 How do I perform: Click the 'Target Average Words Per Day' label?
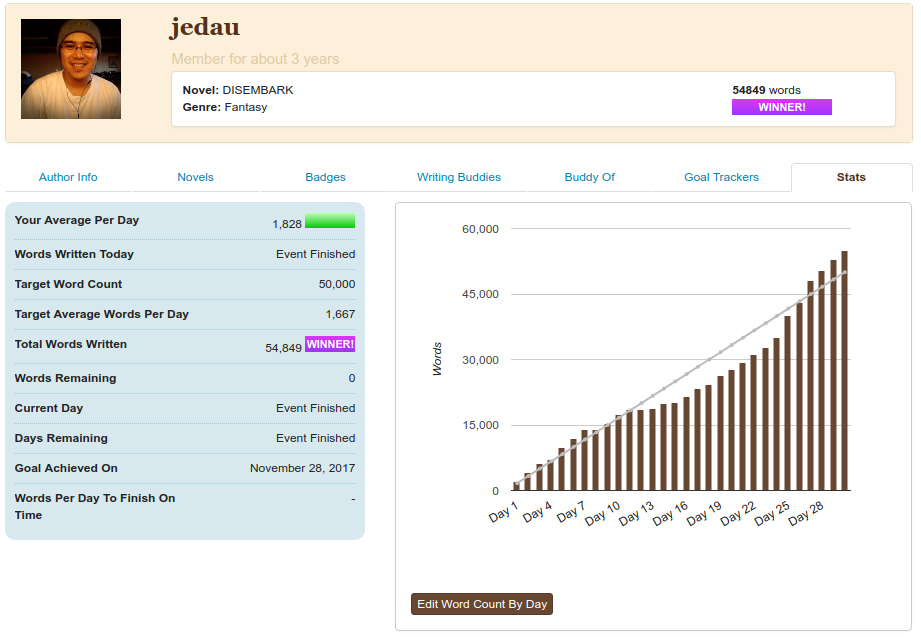(x=102, y=314)
